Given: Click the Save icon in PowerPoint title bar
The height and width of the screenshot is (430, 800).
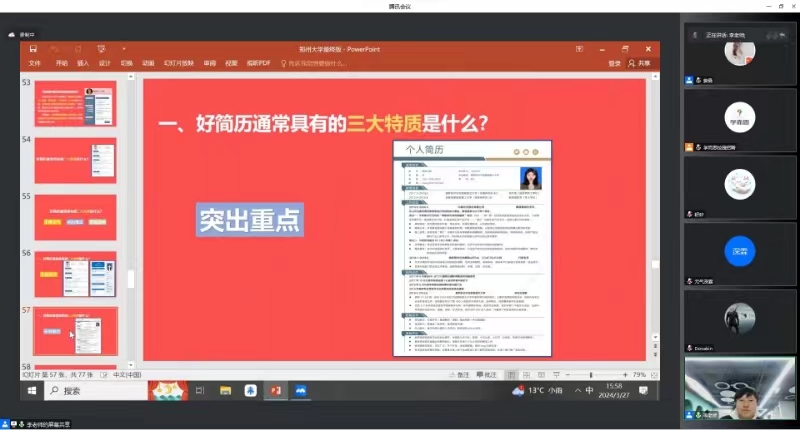Looking at the screenshot, I should (33, 48).
